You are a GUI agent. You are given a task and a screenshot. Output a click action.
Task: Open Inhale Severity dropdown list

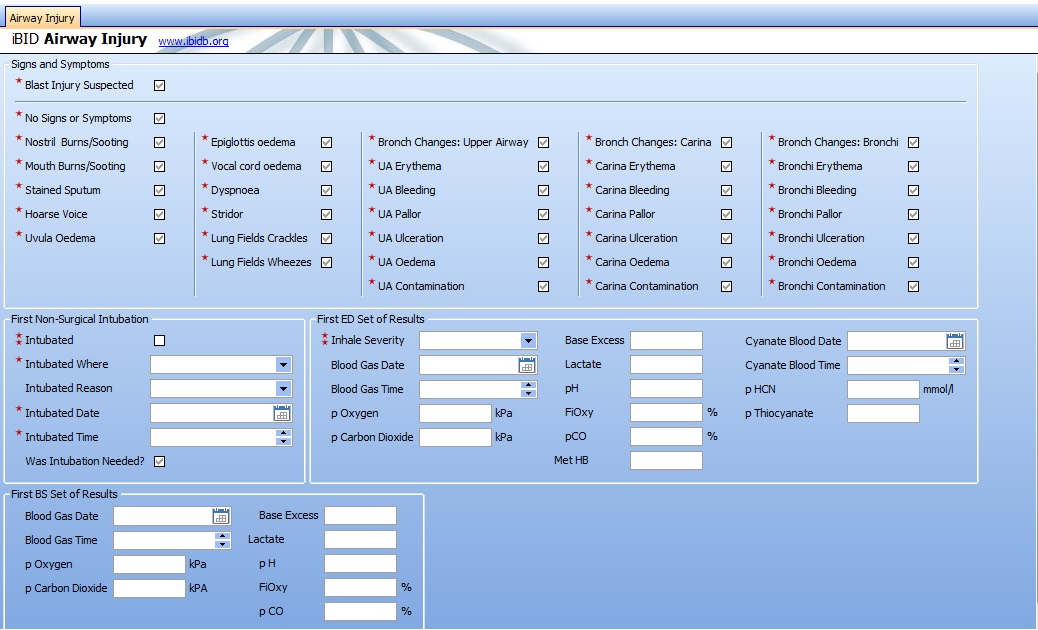528,341
